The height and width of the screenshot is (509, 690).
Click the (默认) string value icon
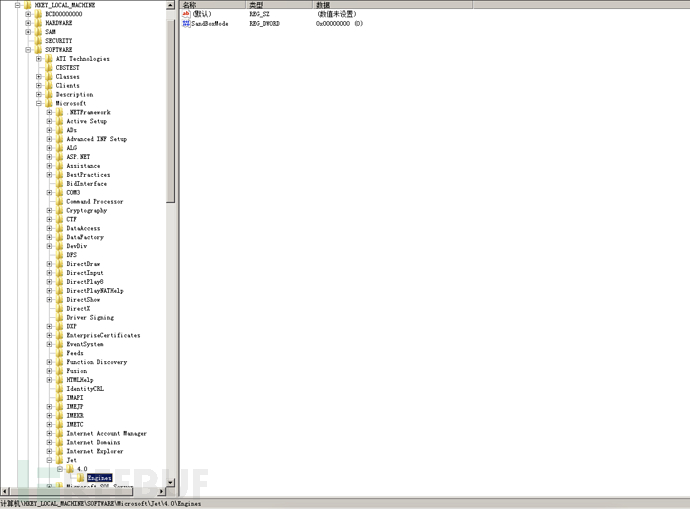pyautogui.click(x=186, y=14)
